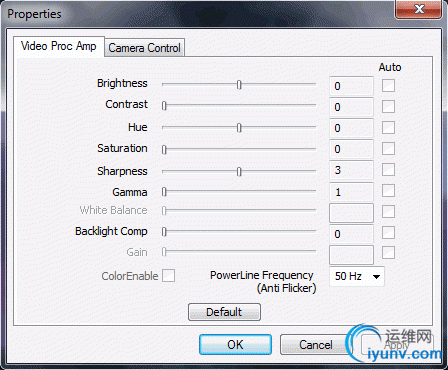This screenshot has height=370, width=448.
Task: Click the Saturation value field
Action: click(351, 149)
